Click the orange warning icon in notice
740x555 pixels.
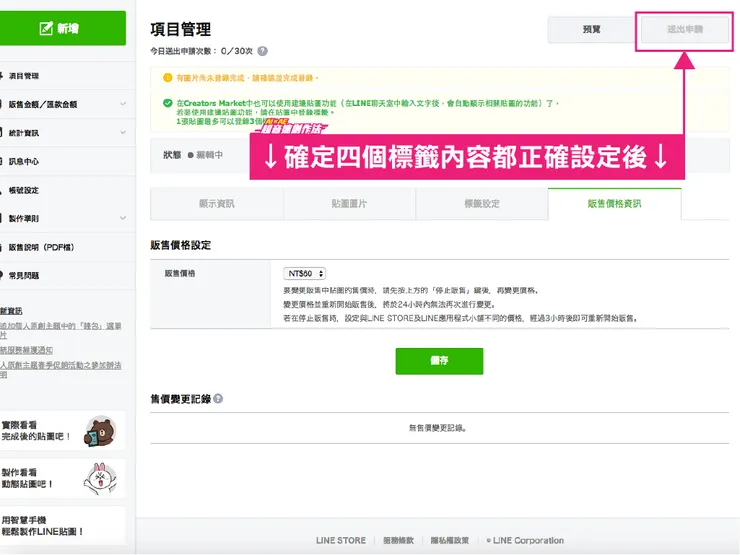click(168, 78)
